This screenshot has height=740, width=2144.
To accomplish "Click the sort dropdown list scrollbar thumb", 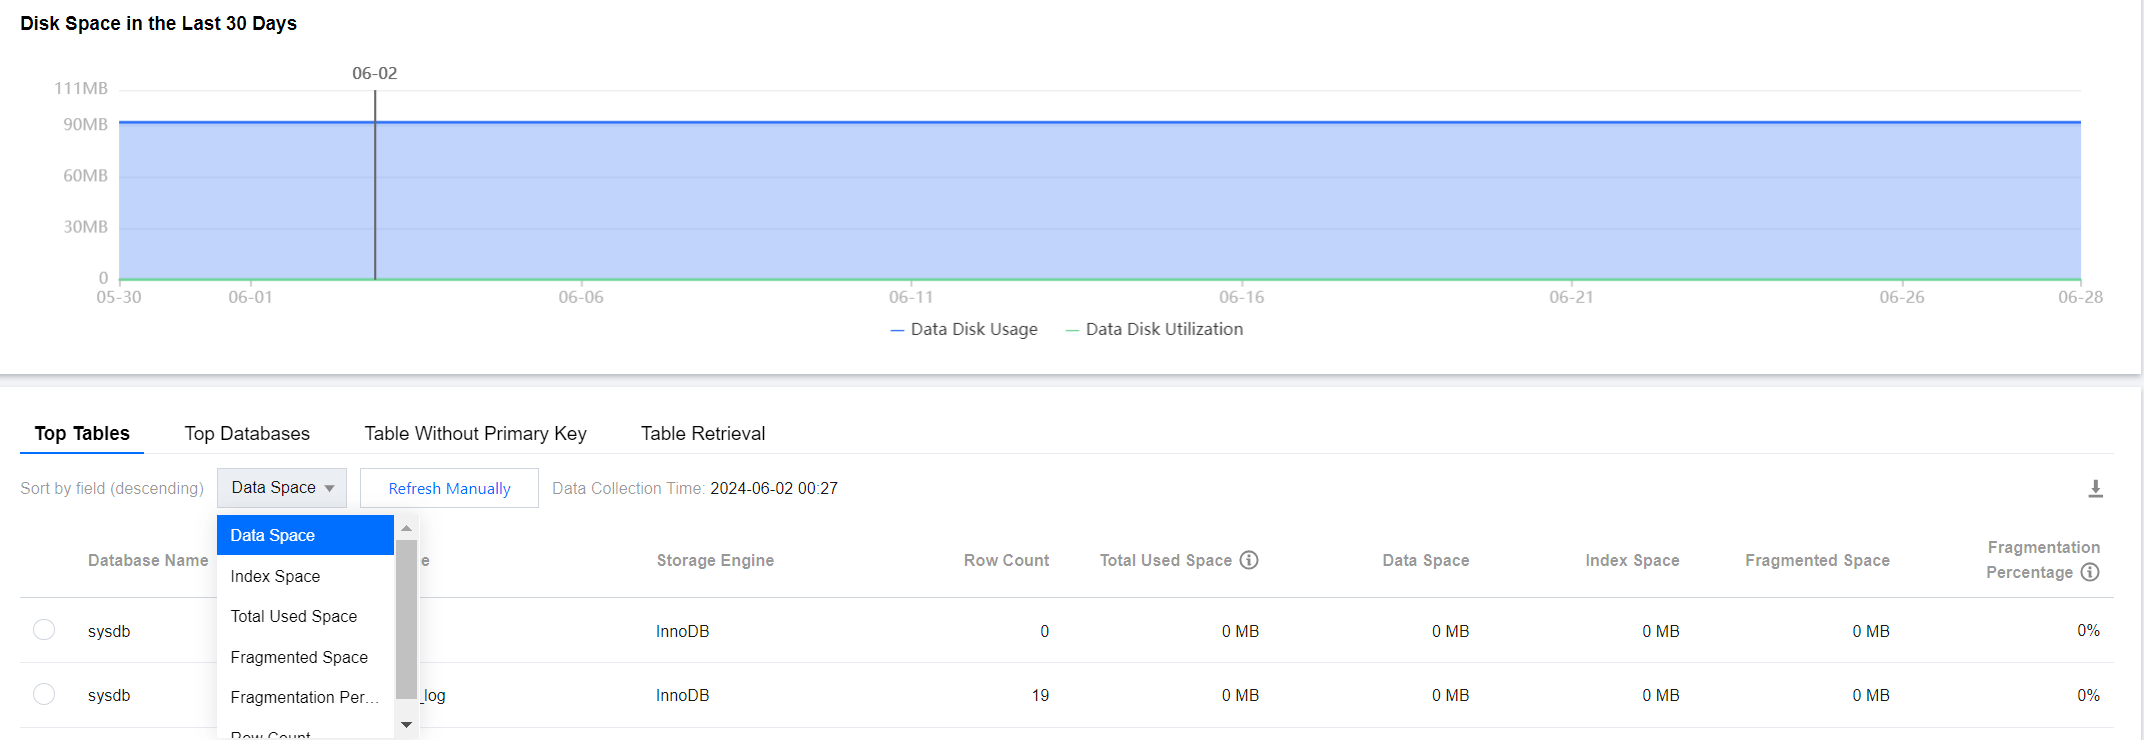I will pos(406,620).
